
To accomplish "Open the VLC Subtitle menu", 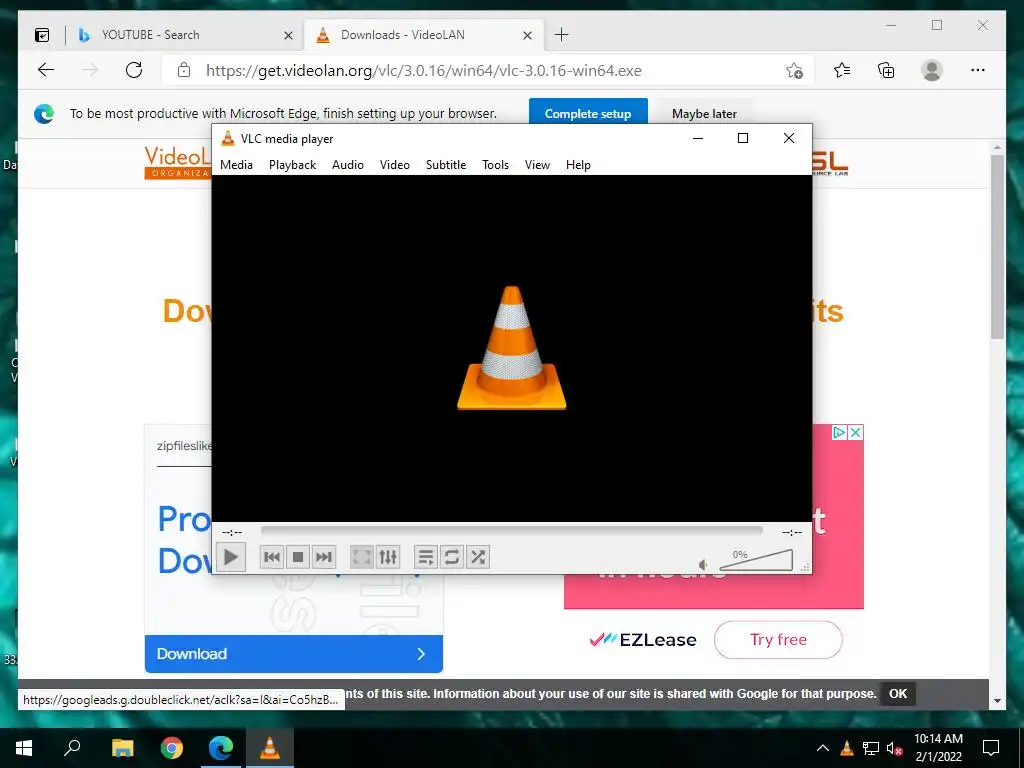I will pos(446,165).
